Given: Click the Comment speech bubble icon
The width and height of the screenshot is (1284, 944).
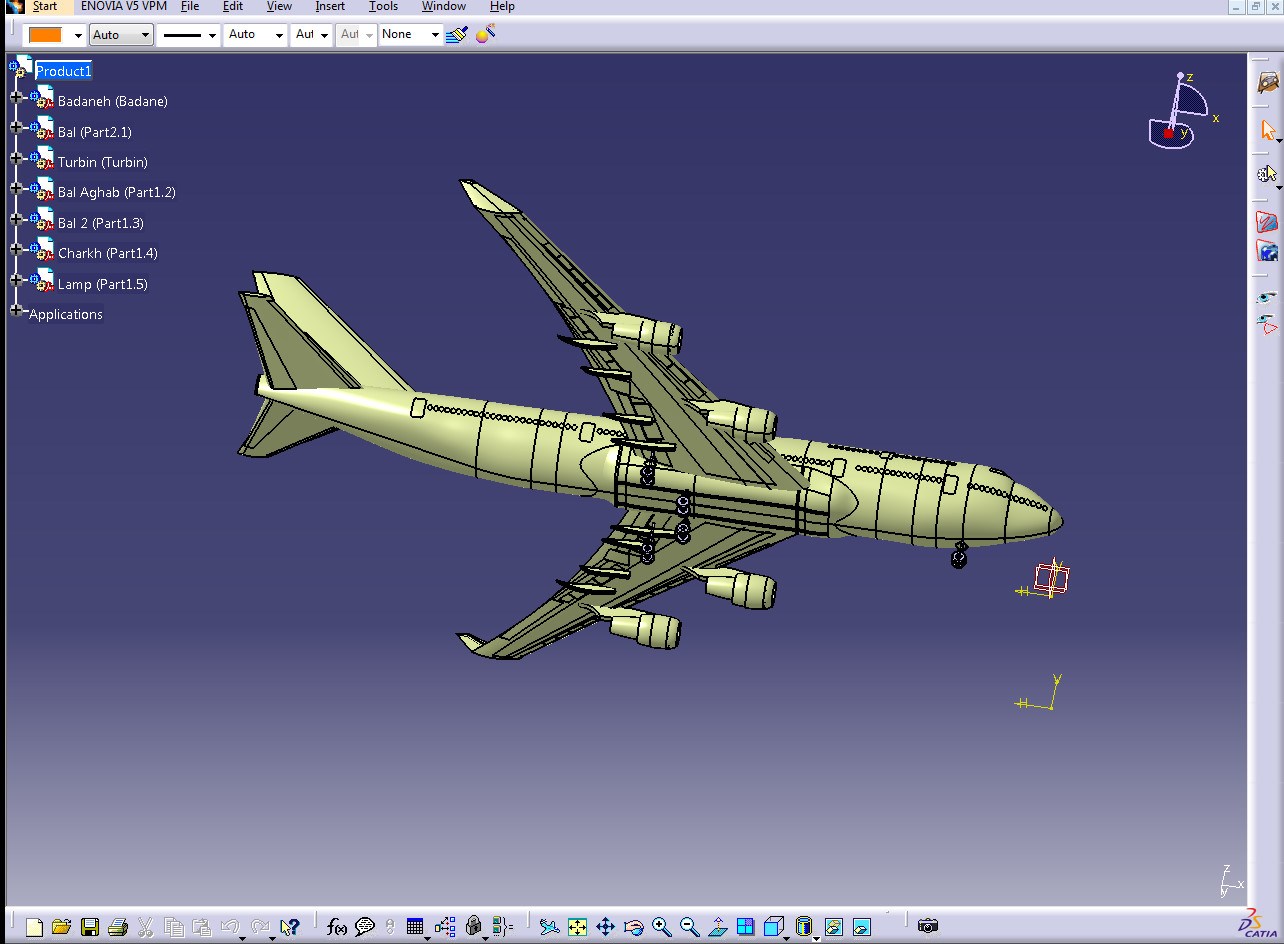Looking at the screenshot, I should coord(365,927).
